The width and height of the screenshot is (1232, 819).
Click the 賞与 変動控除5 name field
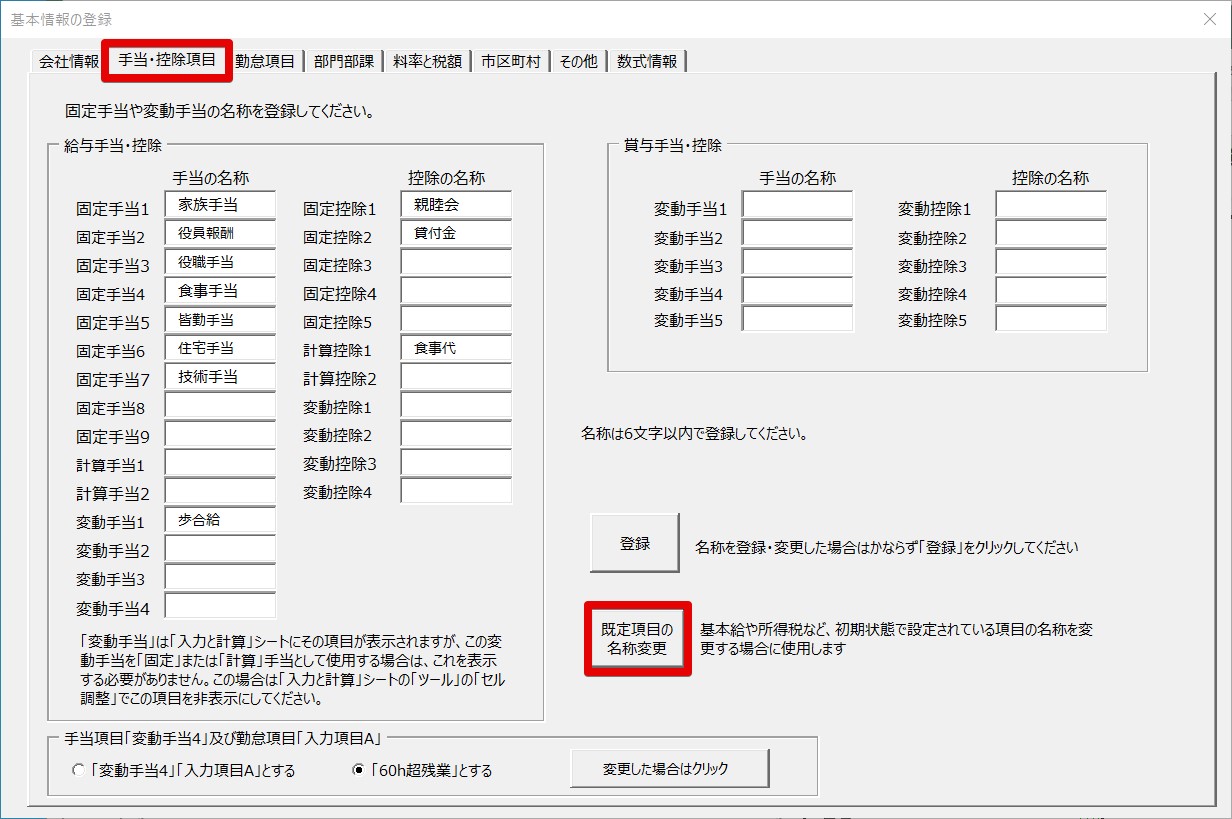click(1050, 319)
